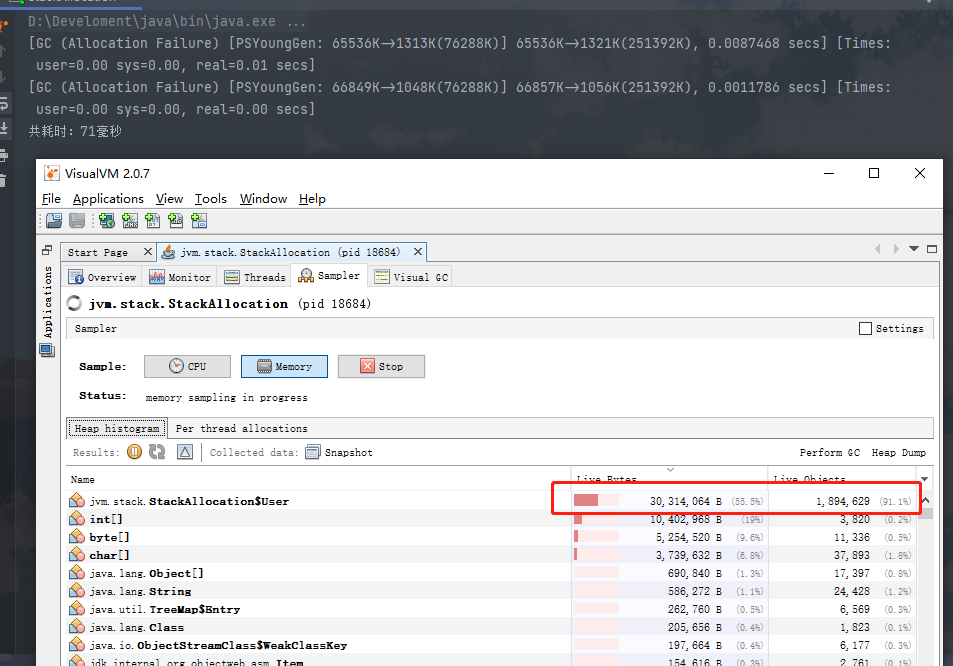The width and height of the screenshot is (953, 666).
Task: Click the histogram scrollbar up arrow
Action: click(925, 500)
